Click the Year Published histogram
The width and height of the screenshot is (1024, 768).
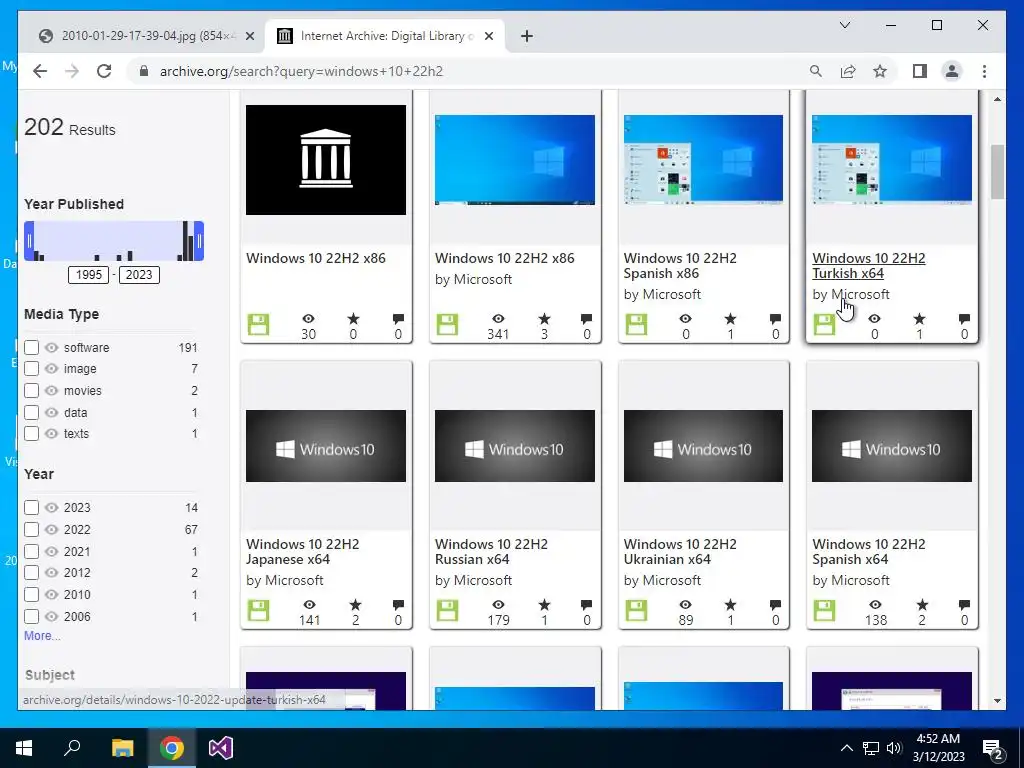pyautogui.click(x=114, y=241)
